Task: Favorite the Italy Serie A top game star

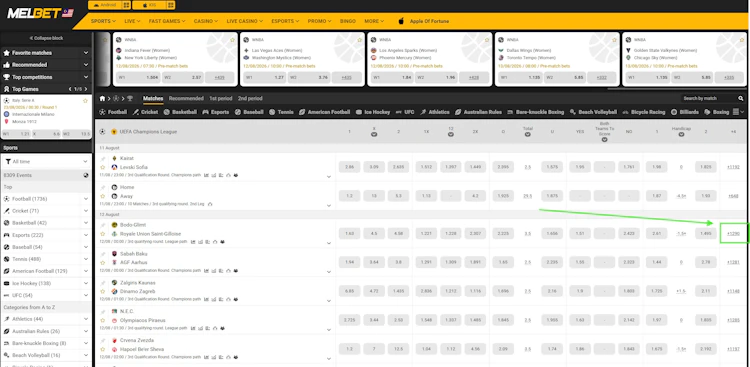Action: click(x=85, y=101)
